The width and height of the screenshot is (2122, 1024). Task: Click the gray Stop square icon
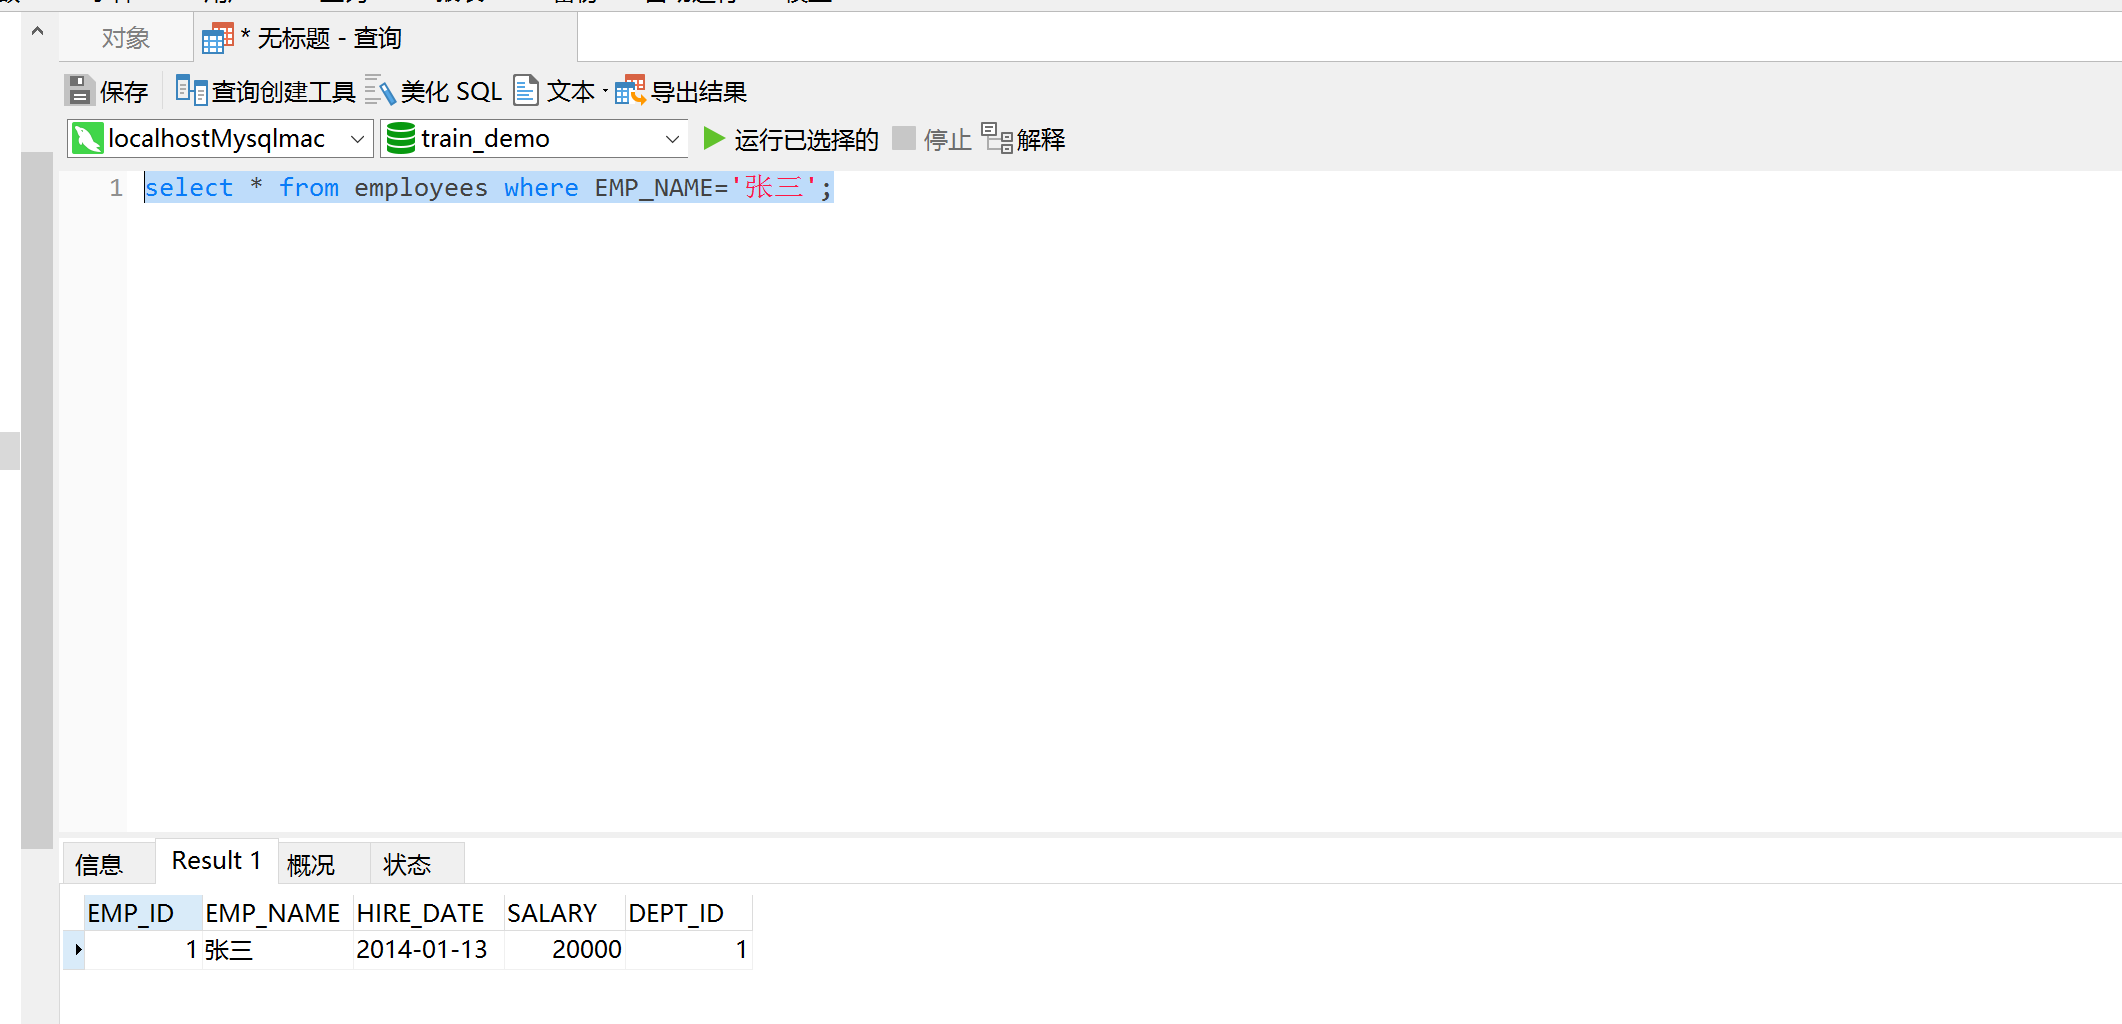tap(904, 138)
